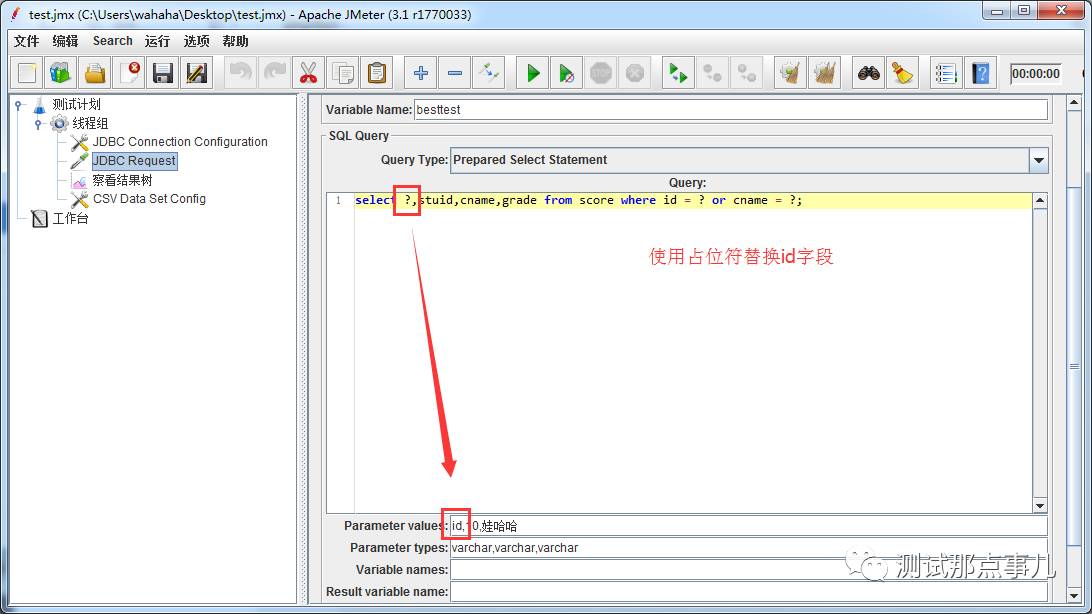The height and width of the screenshot is (614, 1092).
Task: Click the Help question mark icon
Action: coord(981,73)
